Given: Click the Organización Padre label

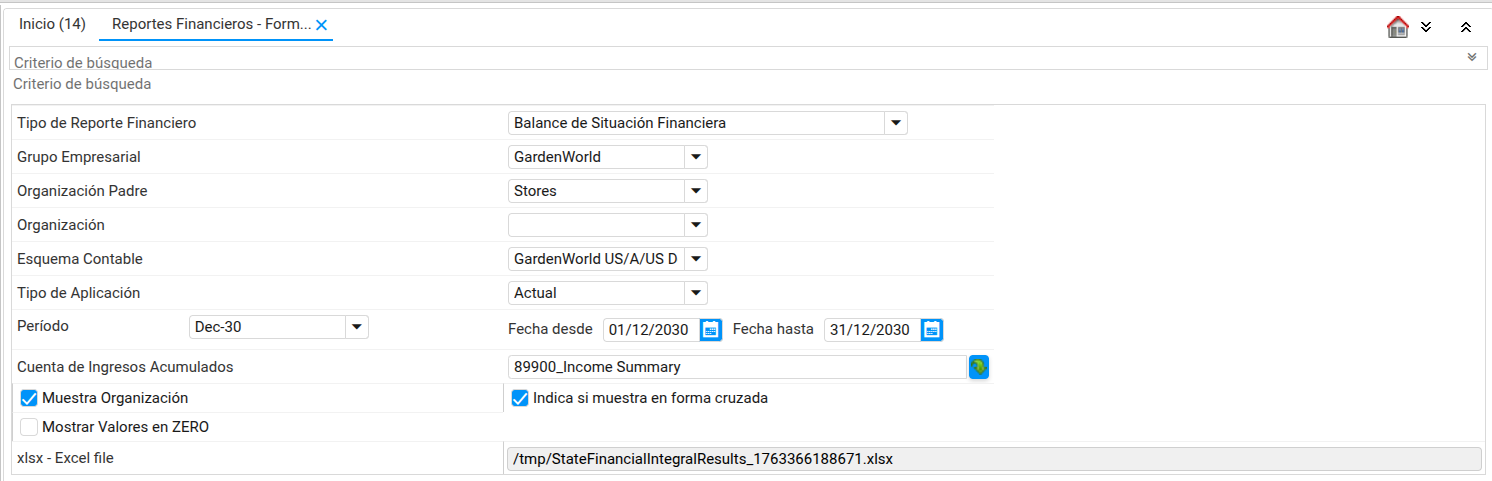Looking at the screenshot, I should pos(83,191).
